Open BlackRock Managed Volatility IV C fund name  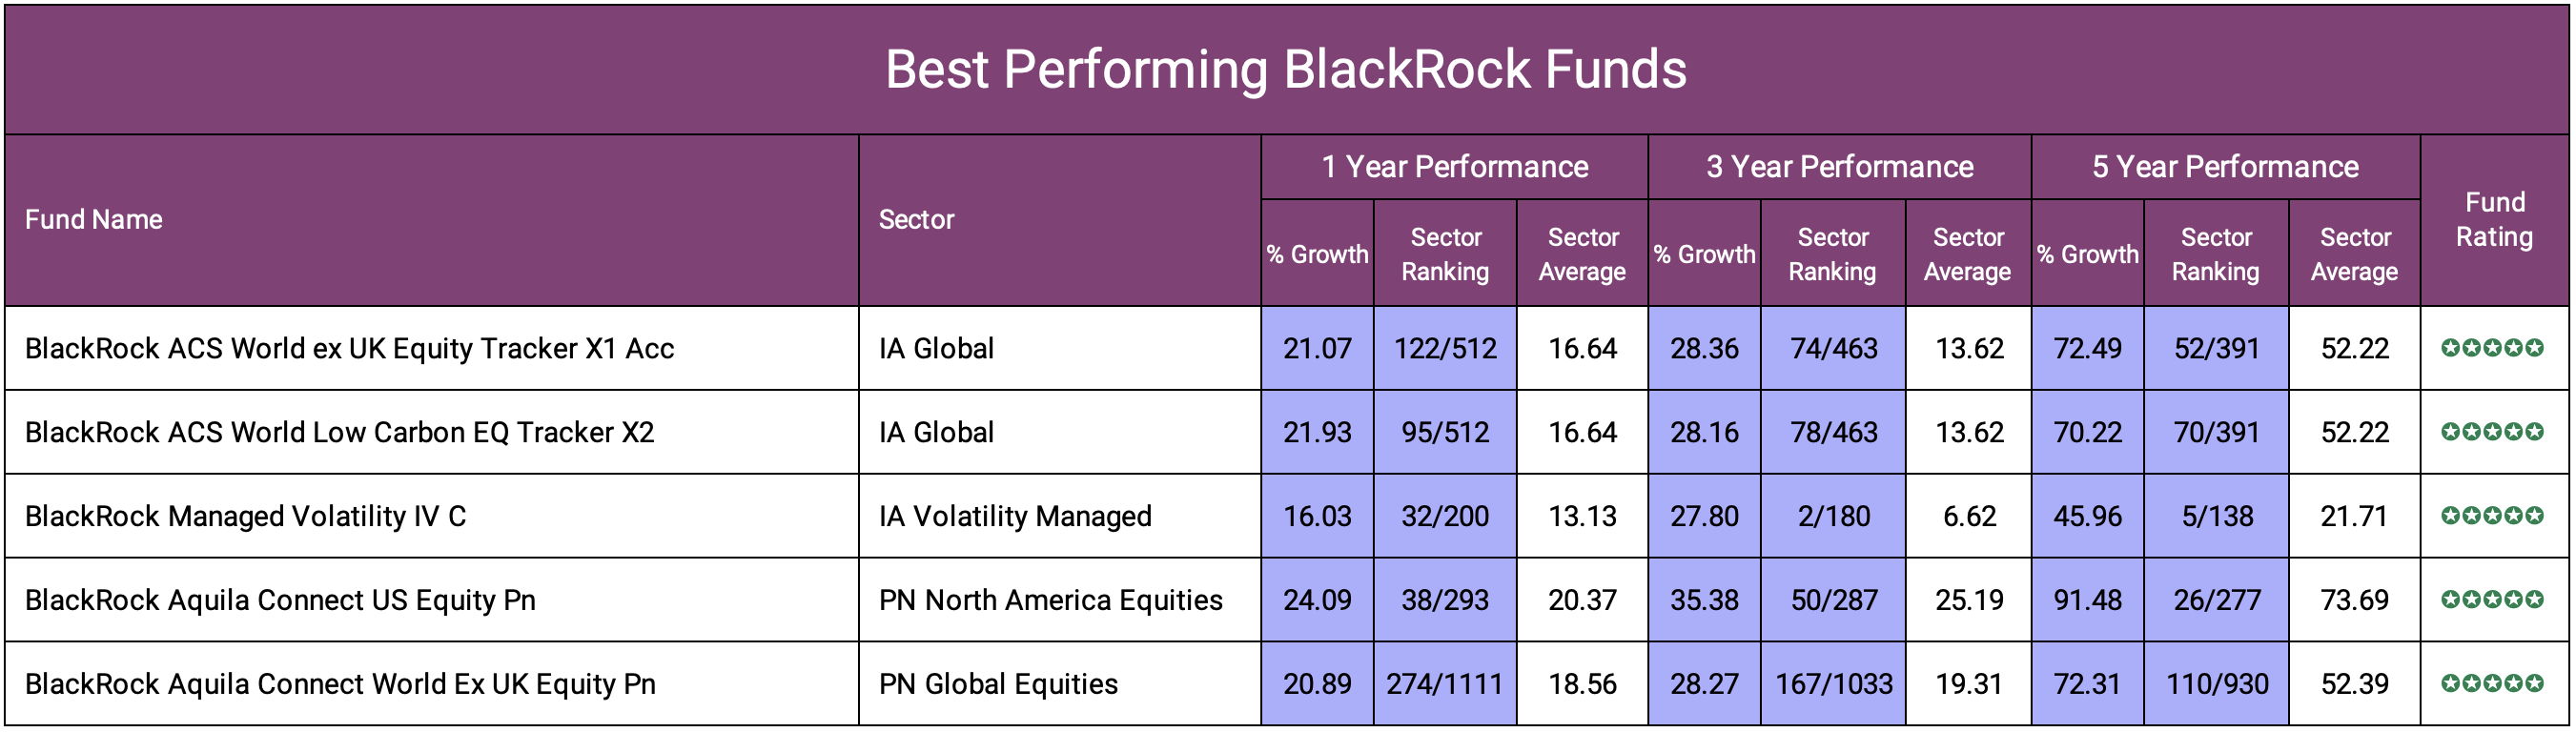point(246,516)
